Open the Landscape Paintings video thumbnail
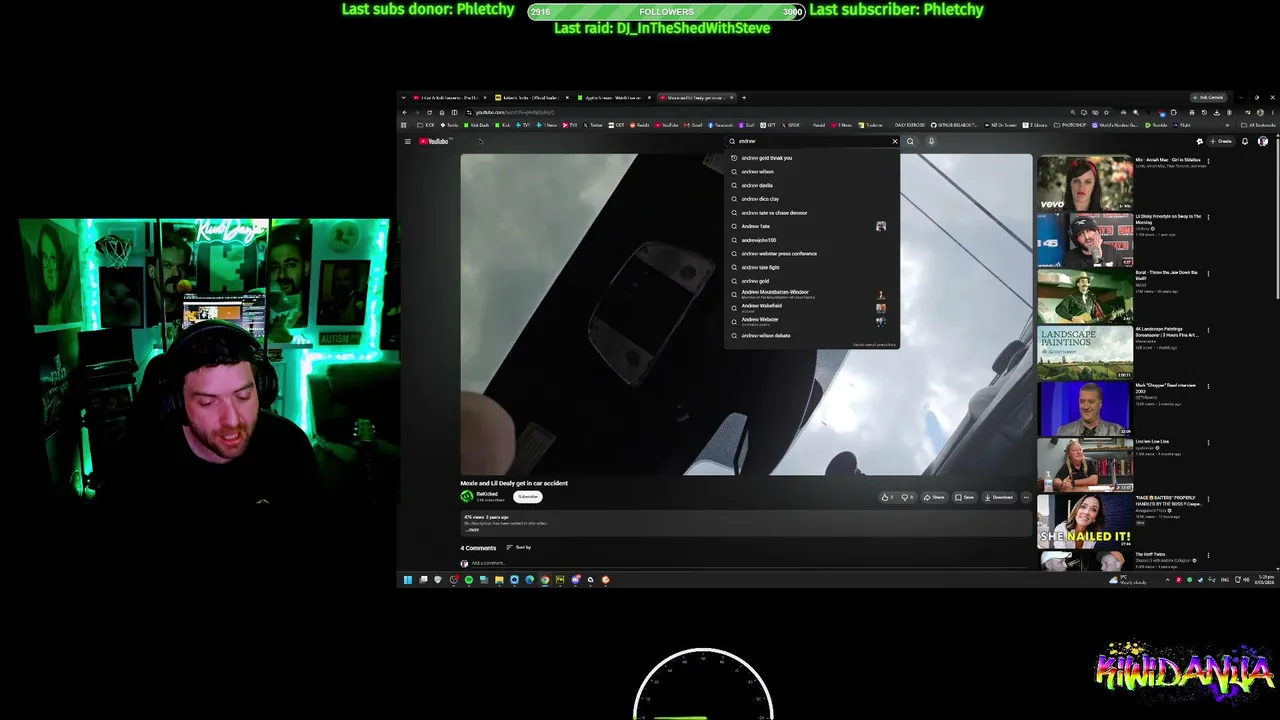1280x720 pixels. point(1084,351)
